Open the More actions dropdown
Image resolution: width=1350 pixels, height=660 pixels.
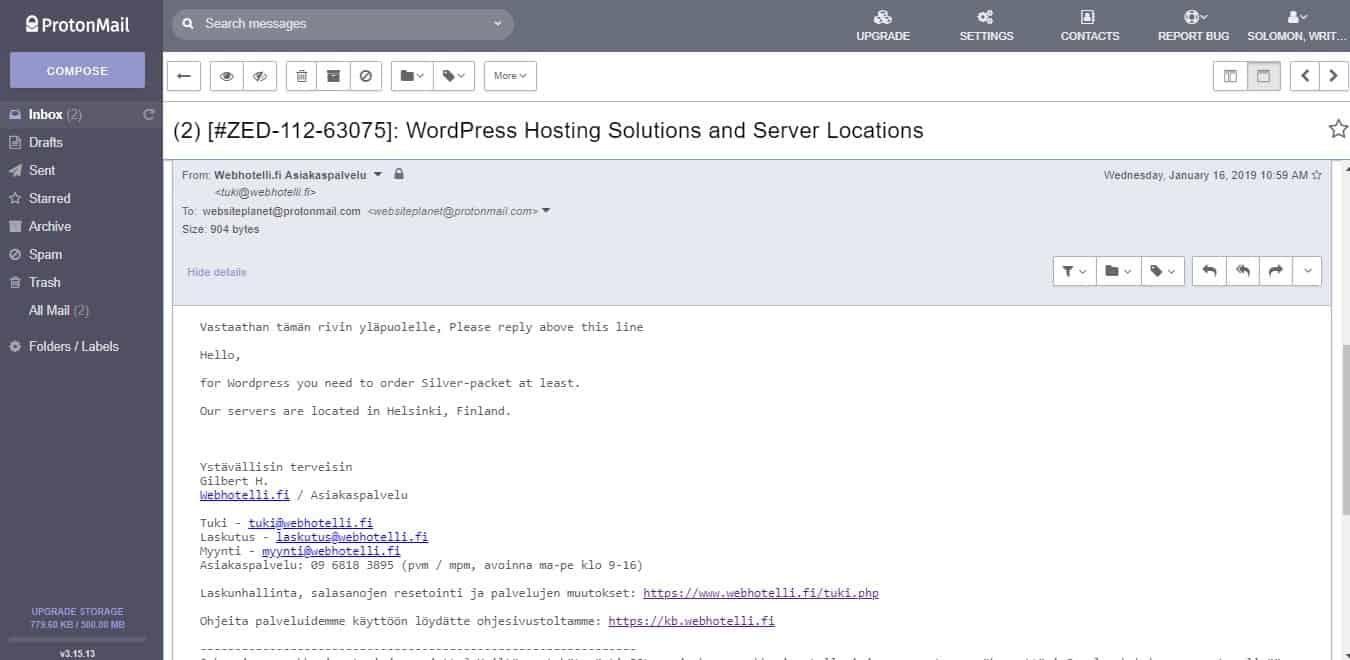(x=510, y=76)
